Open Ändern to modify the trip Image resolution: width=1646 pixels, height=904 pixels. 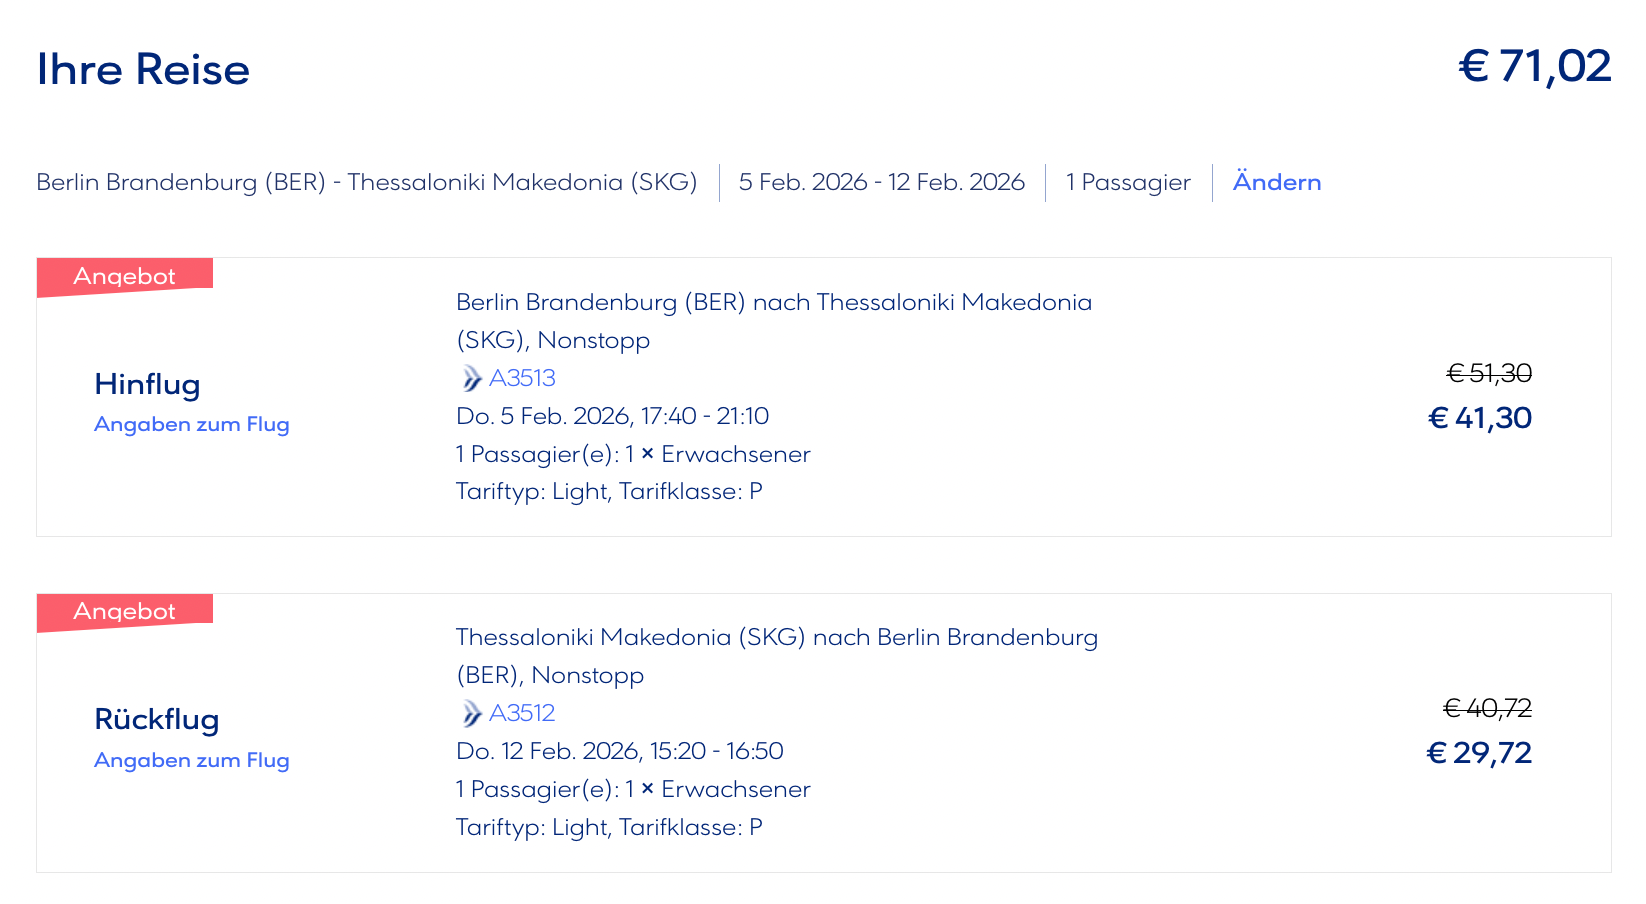1276,182
